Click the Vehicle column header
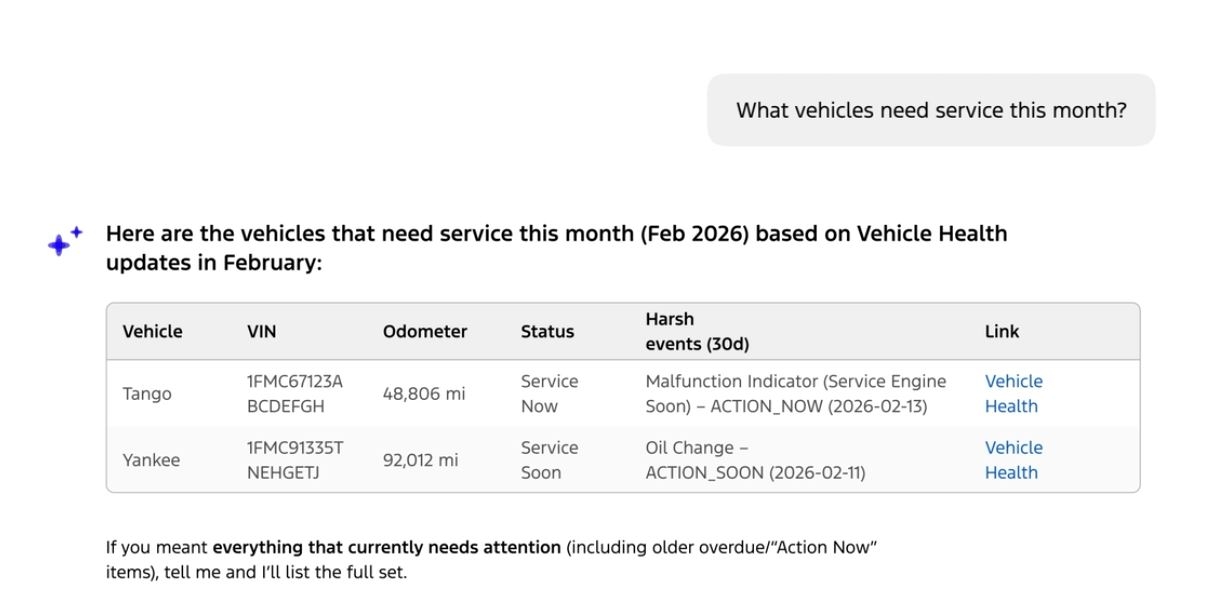Image resolution: width=1215 pixels, height=611 pixels. coord(152,332)
